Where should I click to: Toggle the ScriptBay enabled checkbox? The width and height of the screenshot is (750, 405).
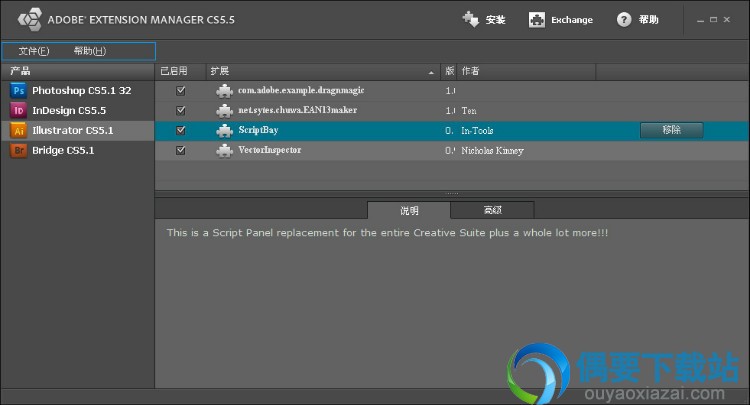pos(180,130)
